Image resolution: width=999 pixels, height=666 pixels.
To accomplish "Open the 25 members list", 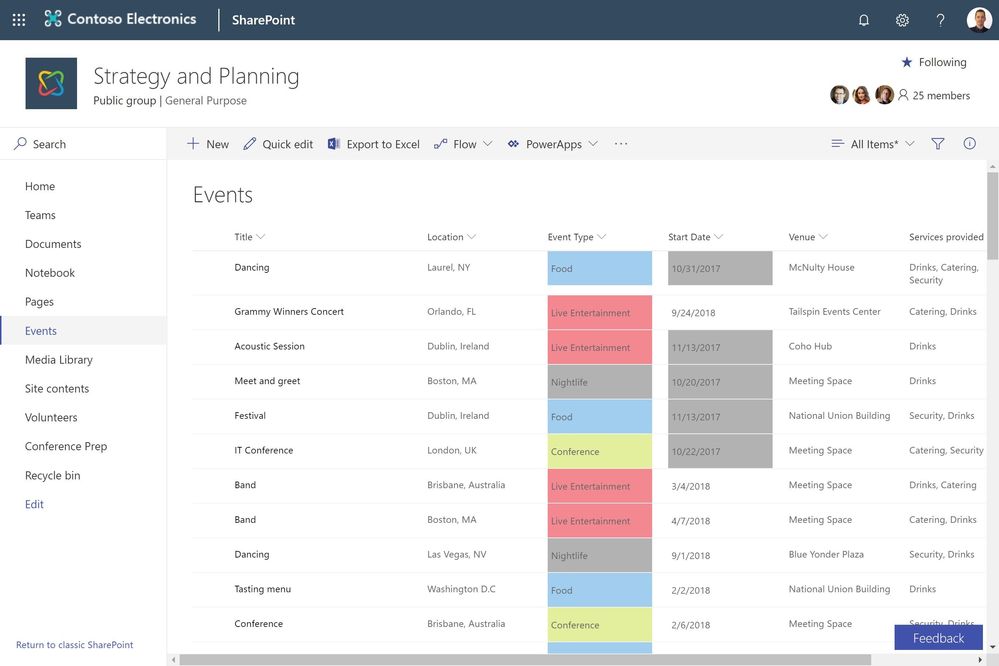I will [934, 96].
